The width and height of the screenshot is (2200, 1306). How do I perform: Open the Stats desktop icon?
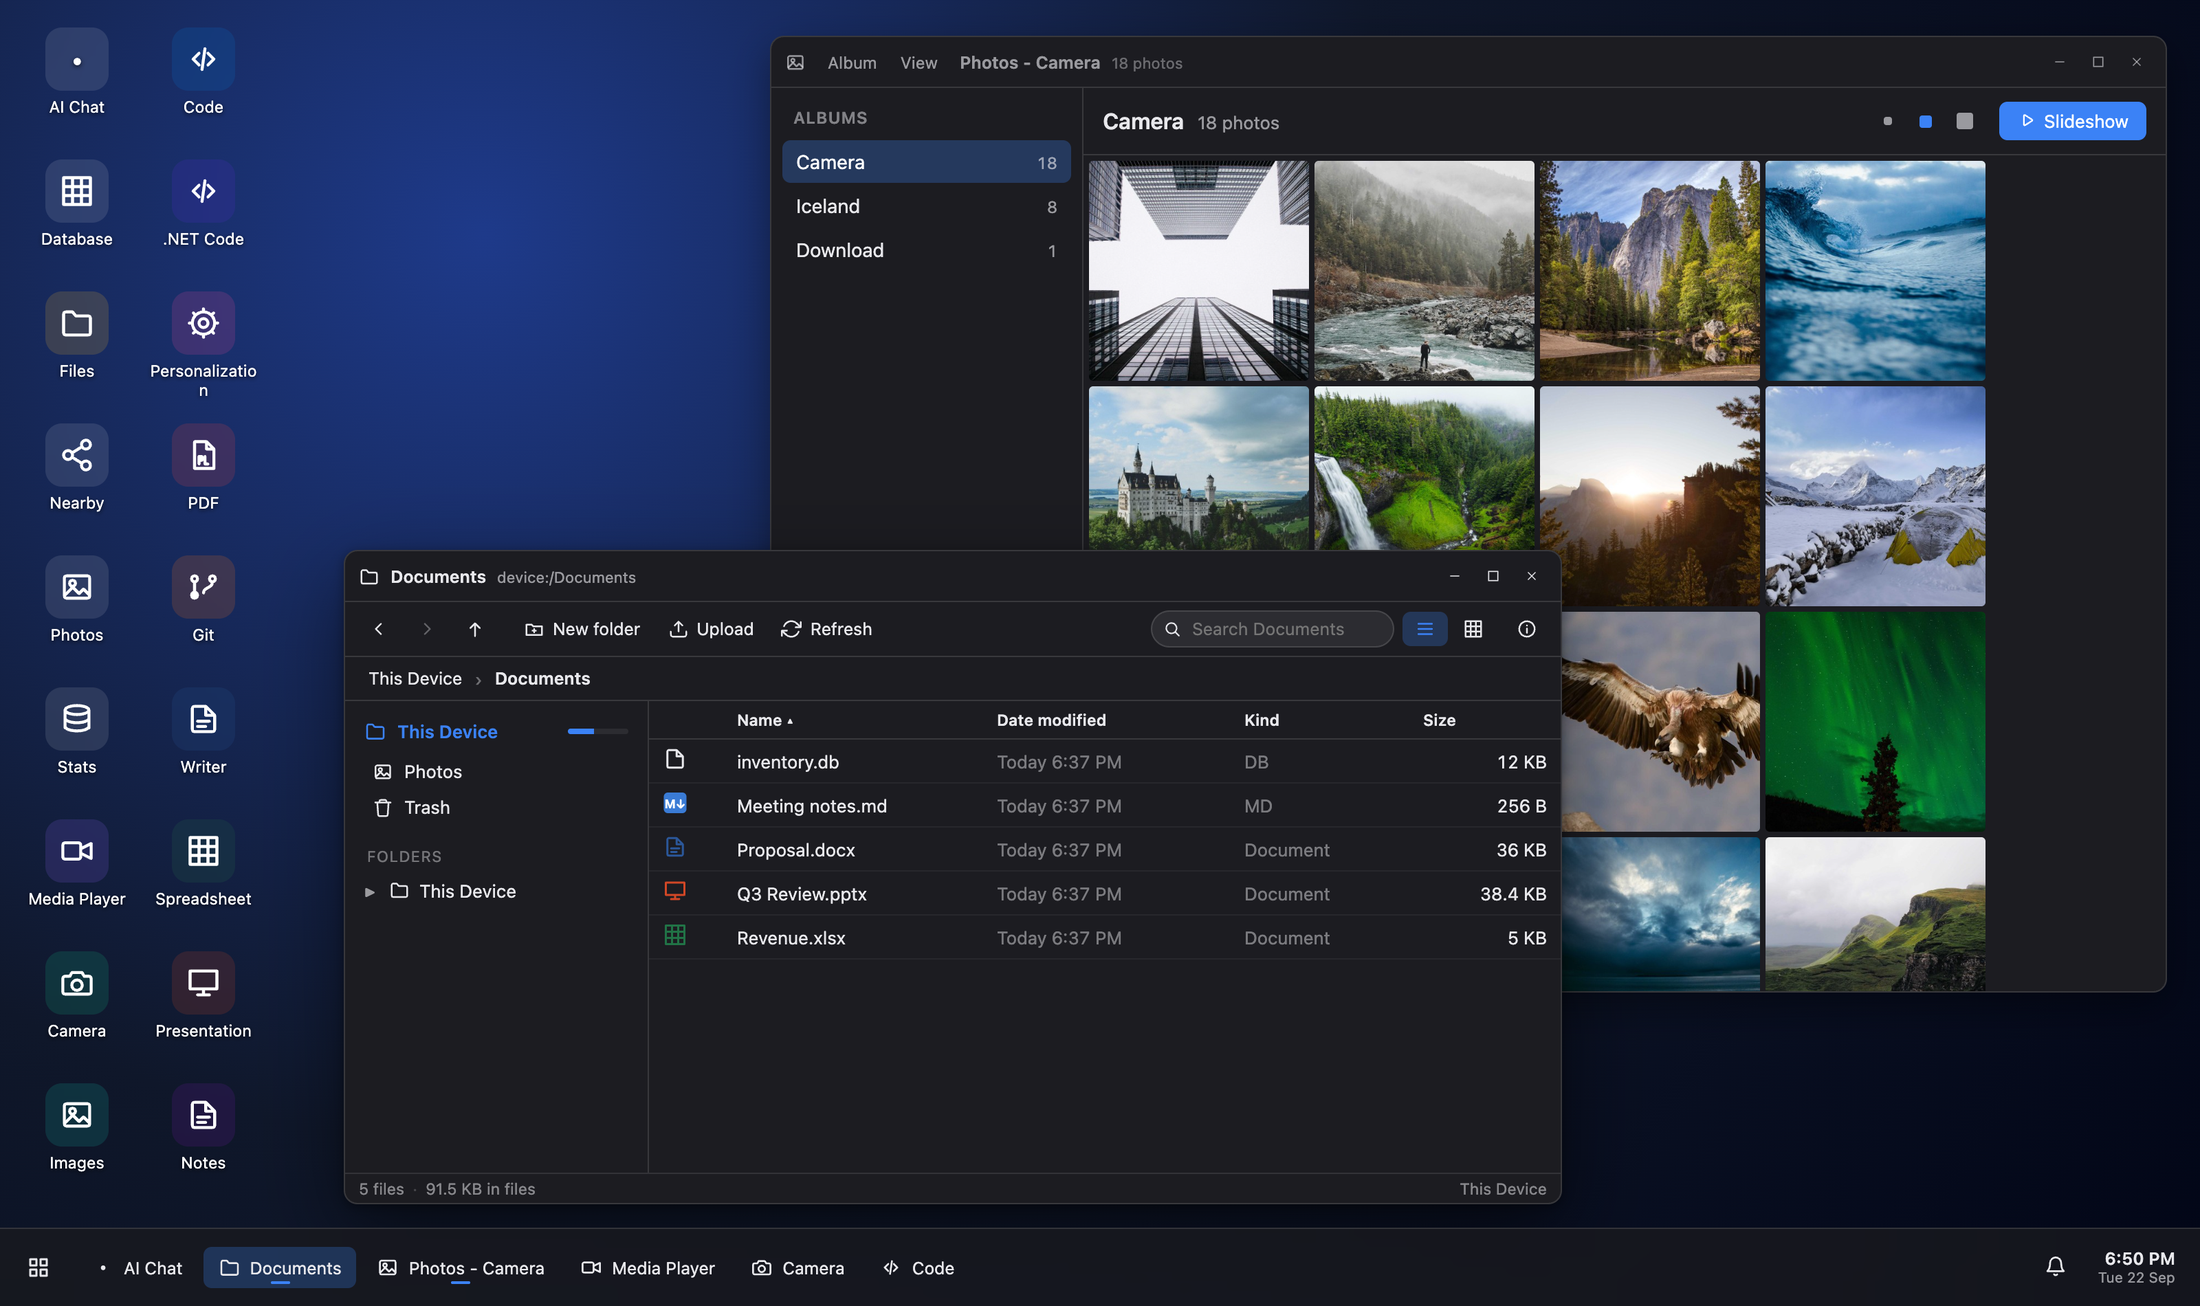click(x=77, y=733)
